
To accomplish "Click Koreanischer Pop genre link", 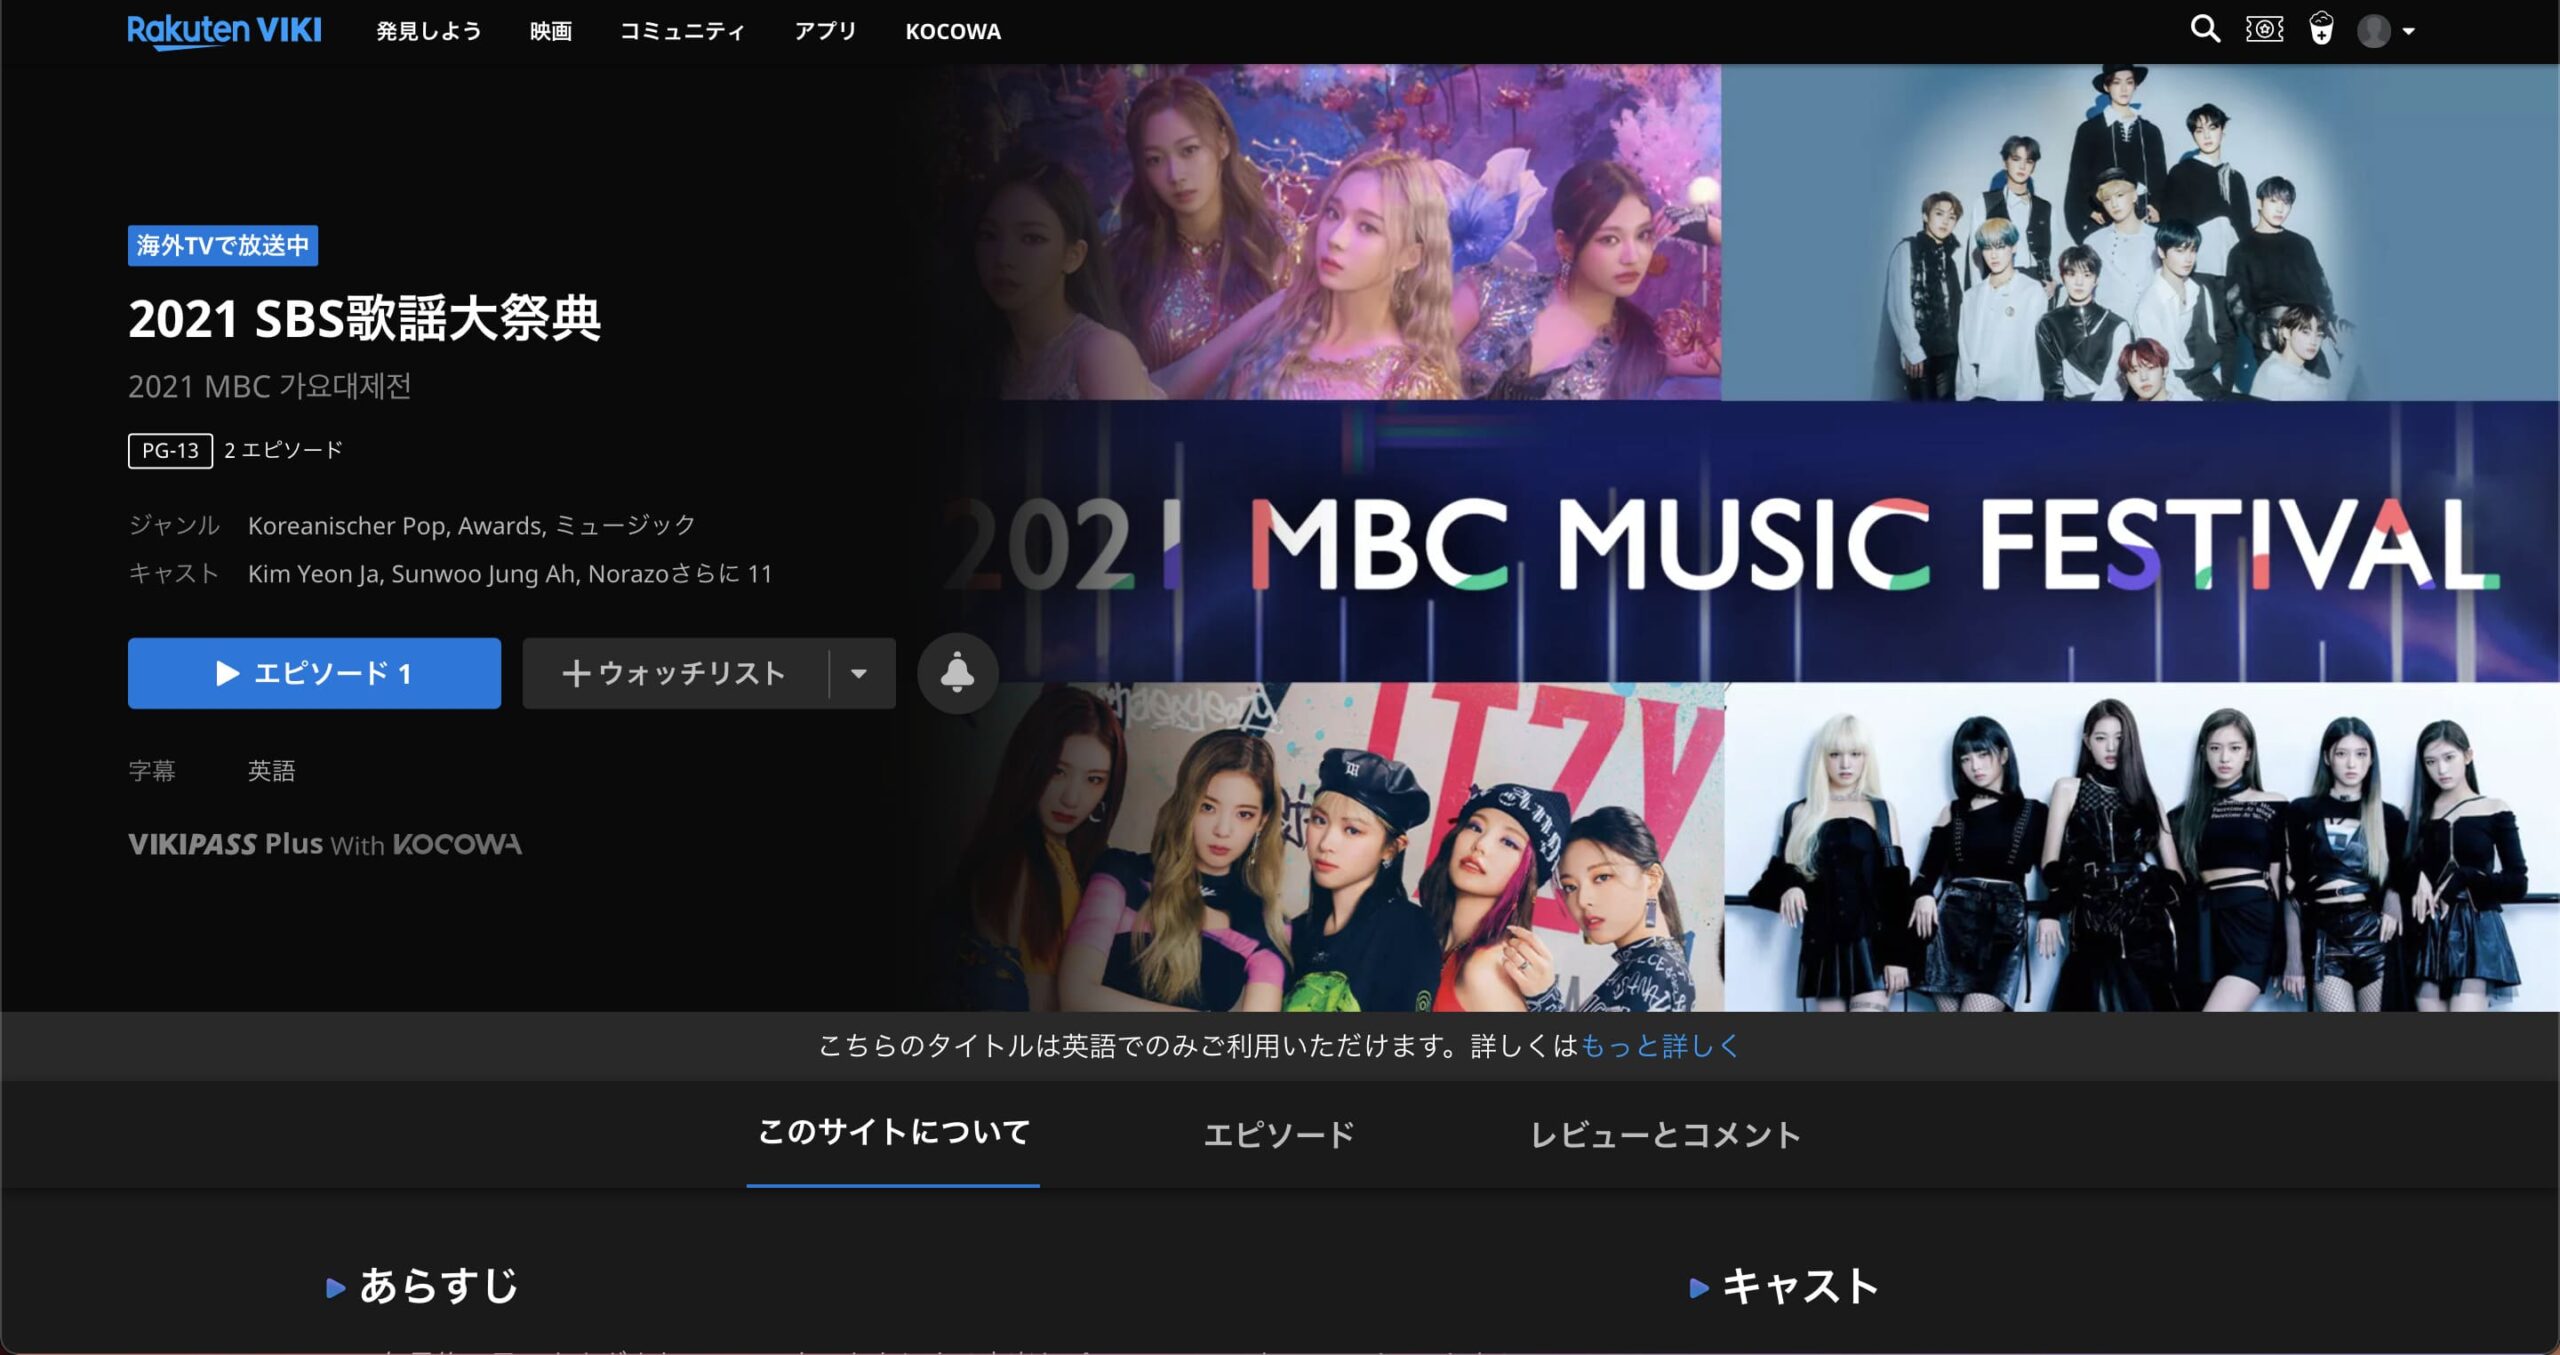I will 347,525.
